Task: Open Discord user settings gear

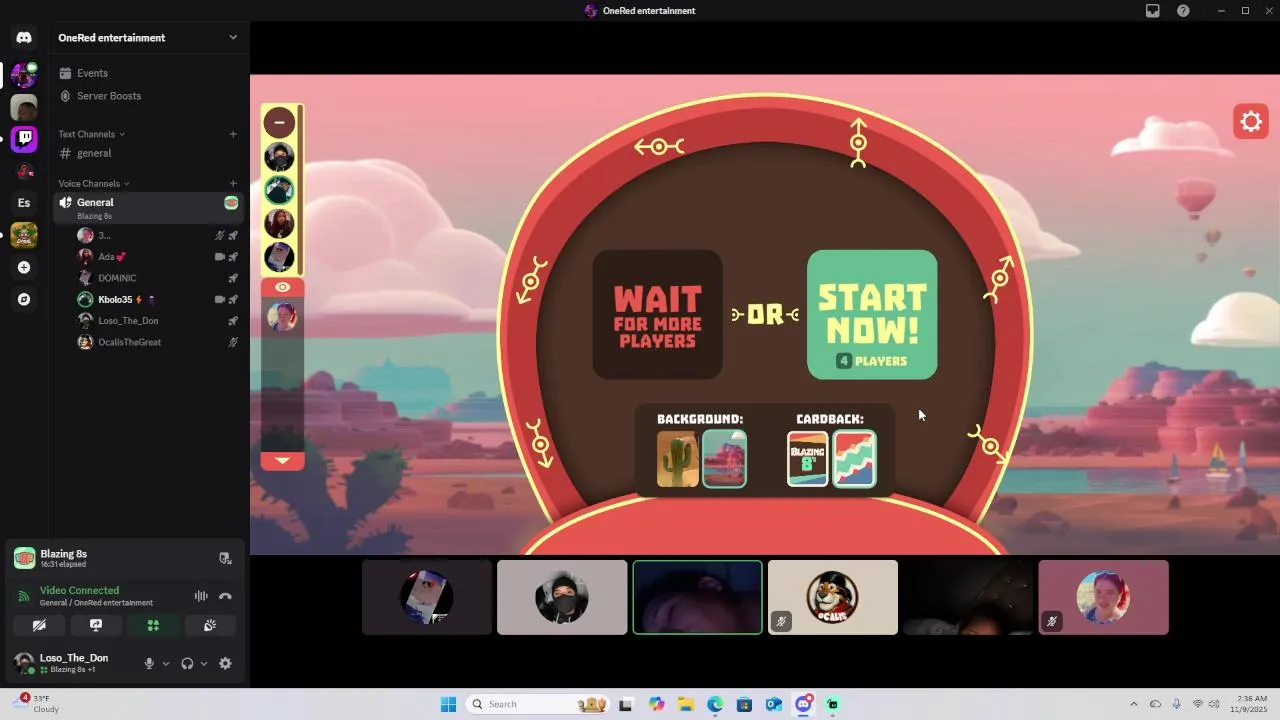Action: tap(225, 663)
